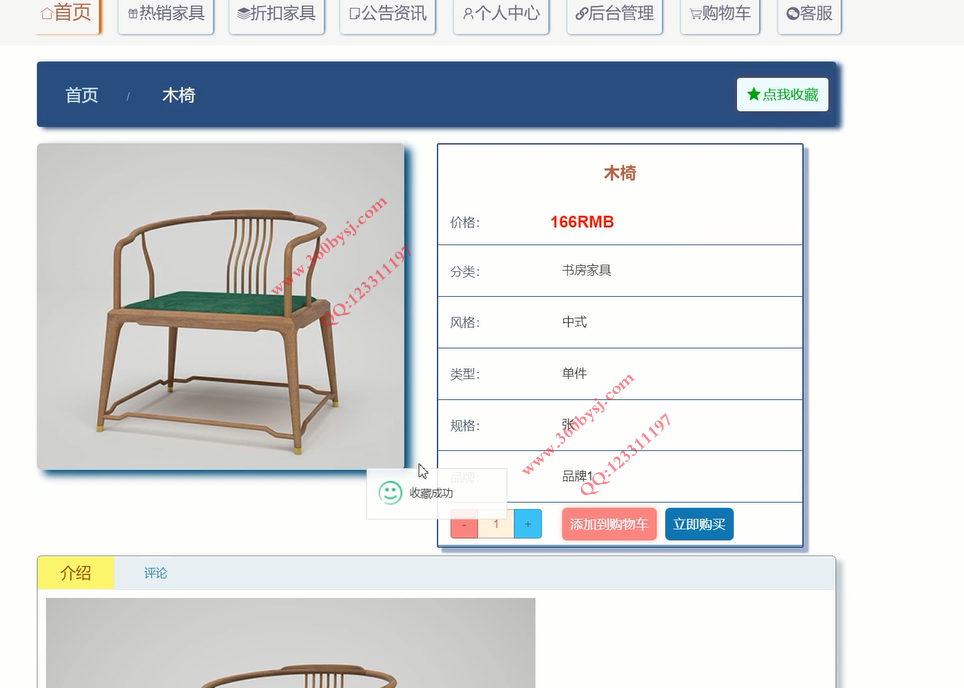Click 木椅 in the breadcrumb
The width and height of the screenshot is (964, 688).
(178, 95)
